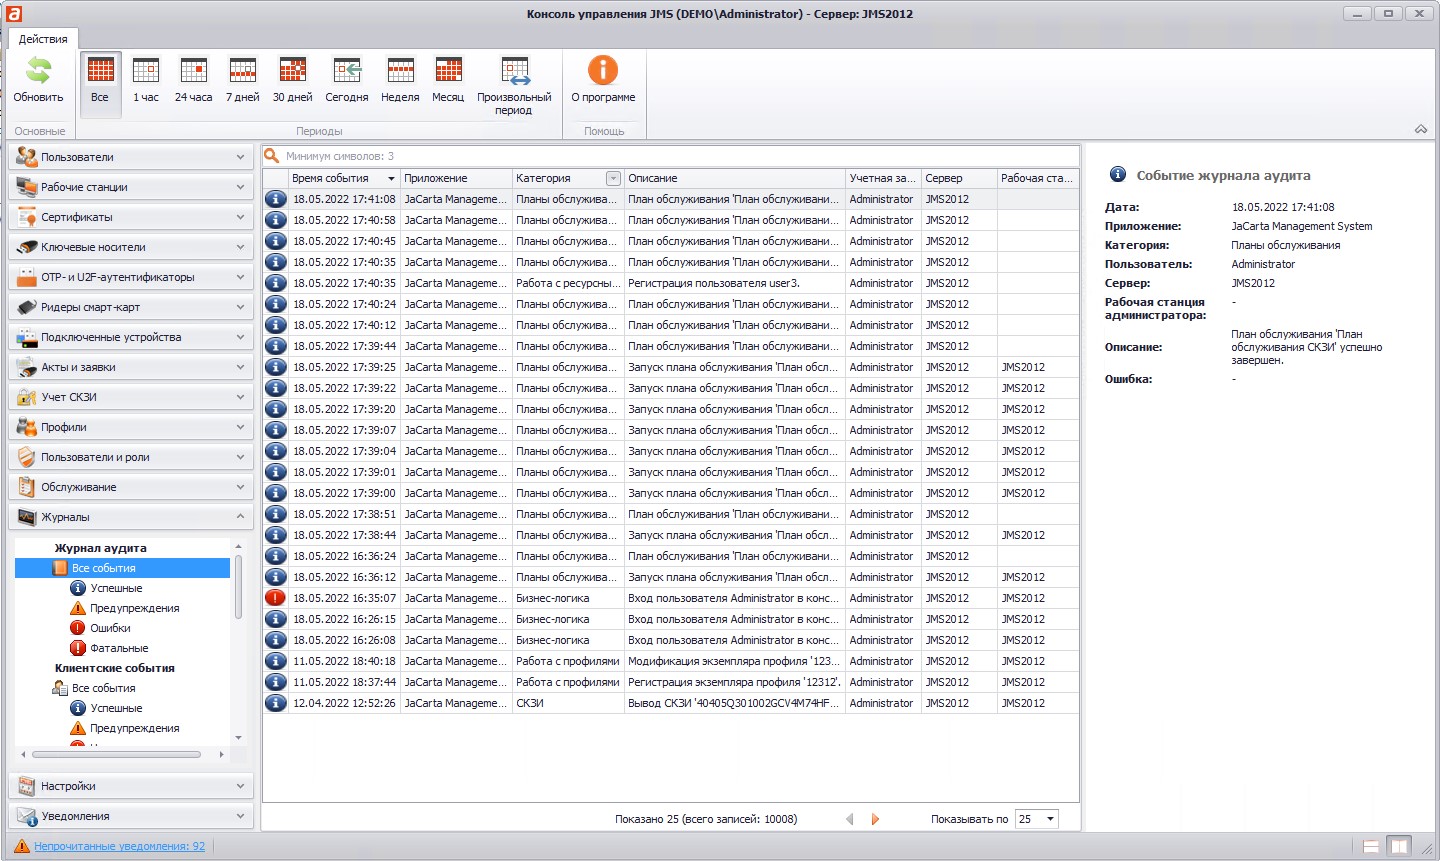The width and height of the screenshot is (1440, 861).
Task: Toggle the side-by-side details layout button
Action: (1399, 846)
